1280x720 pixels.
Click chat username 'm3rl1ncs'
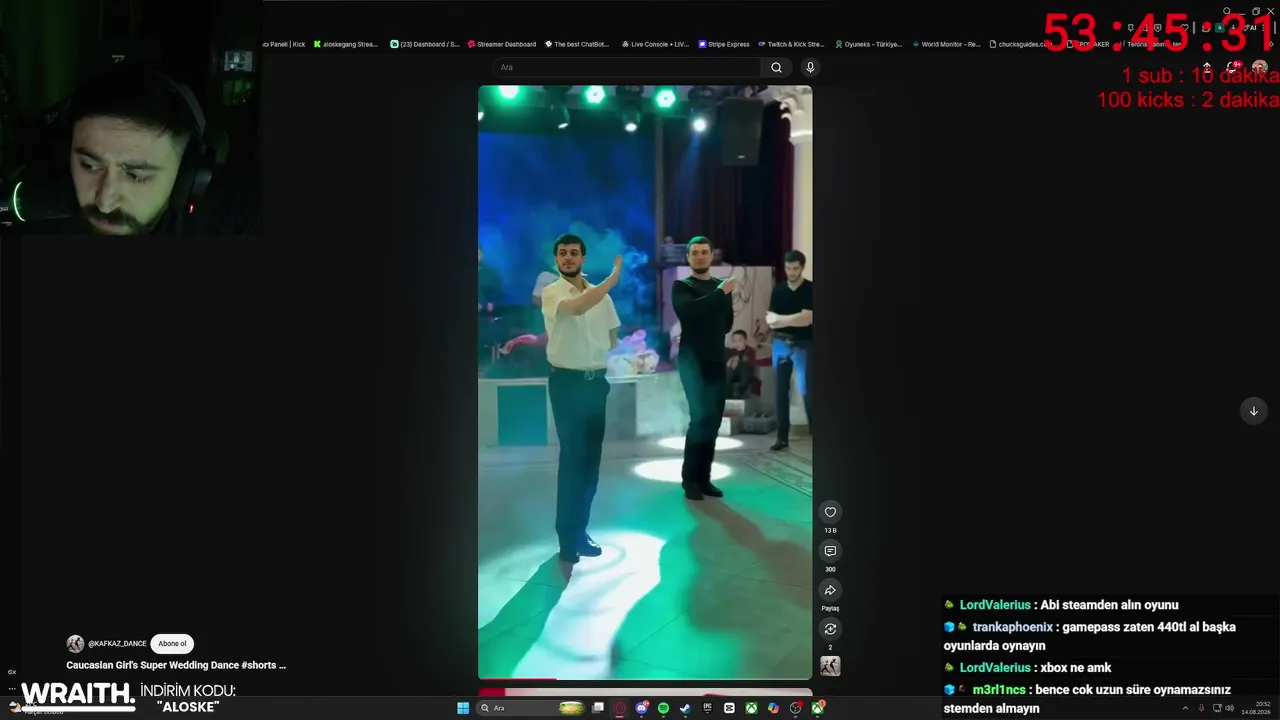click(x=999, y=690)
